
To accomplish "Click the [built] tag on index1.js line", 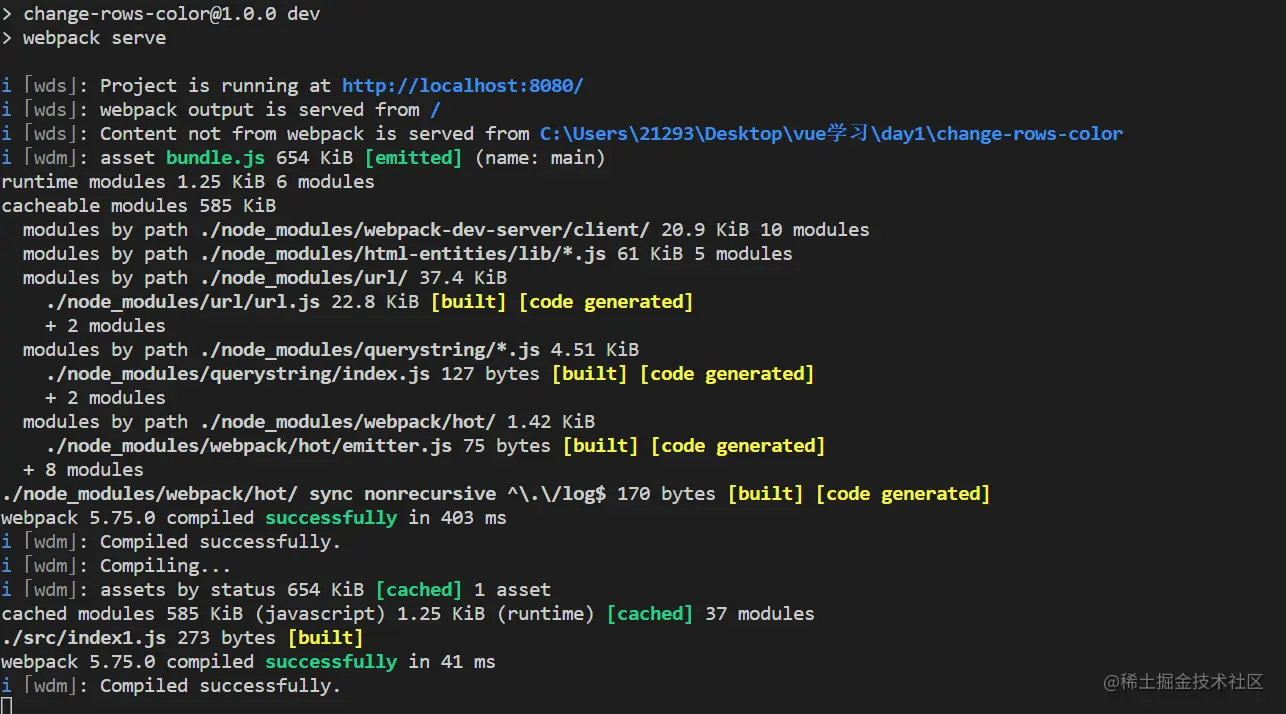I will coord(325,638).
